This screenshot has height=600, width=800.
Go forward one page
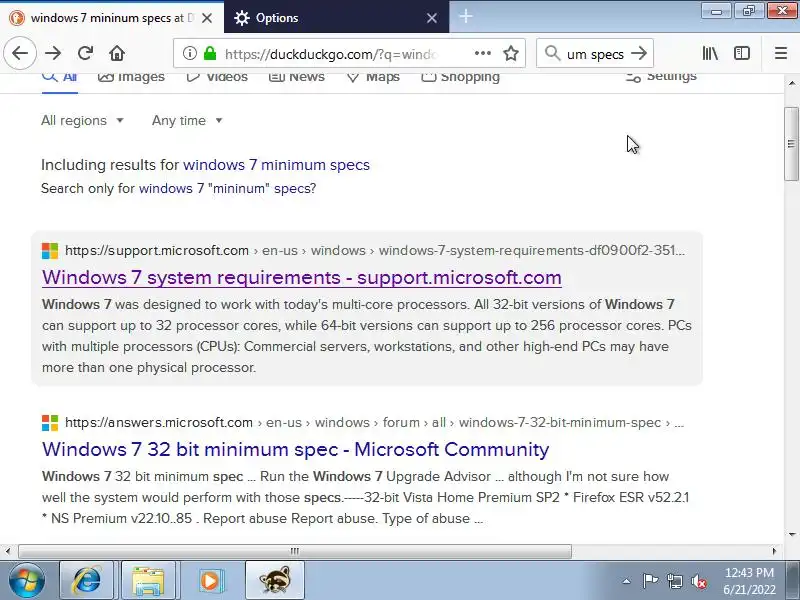pyautogui.click(x=53, y=53)
